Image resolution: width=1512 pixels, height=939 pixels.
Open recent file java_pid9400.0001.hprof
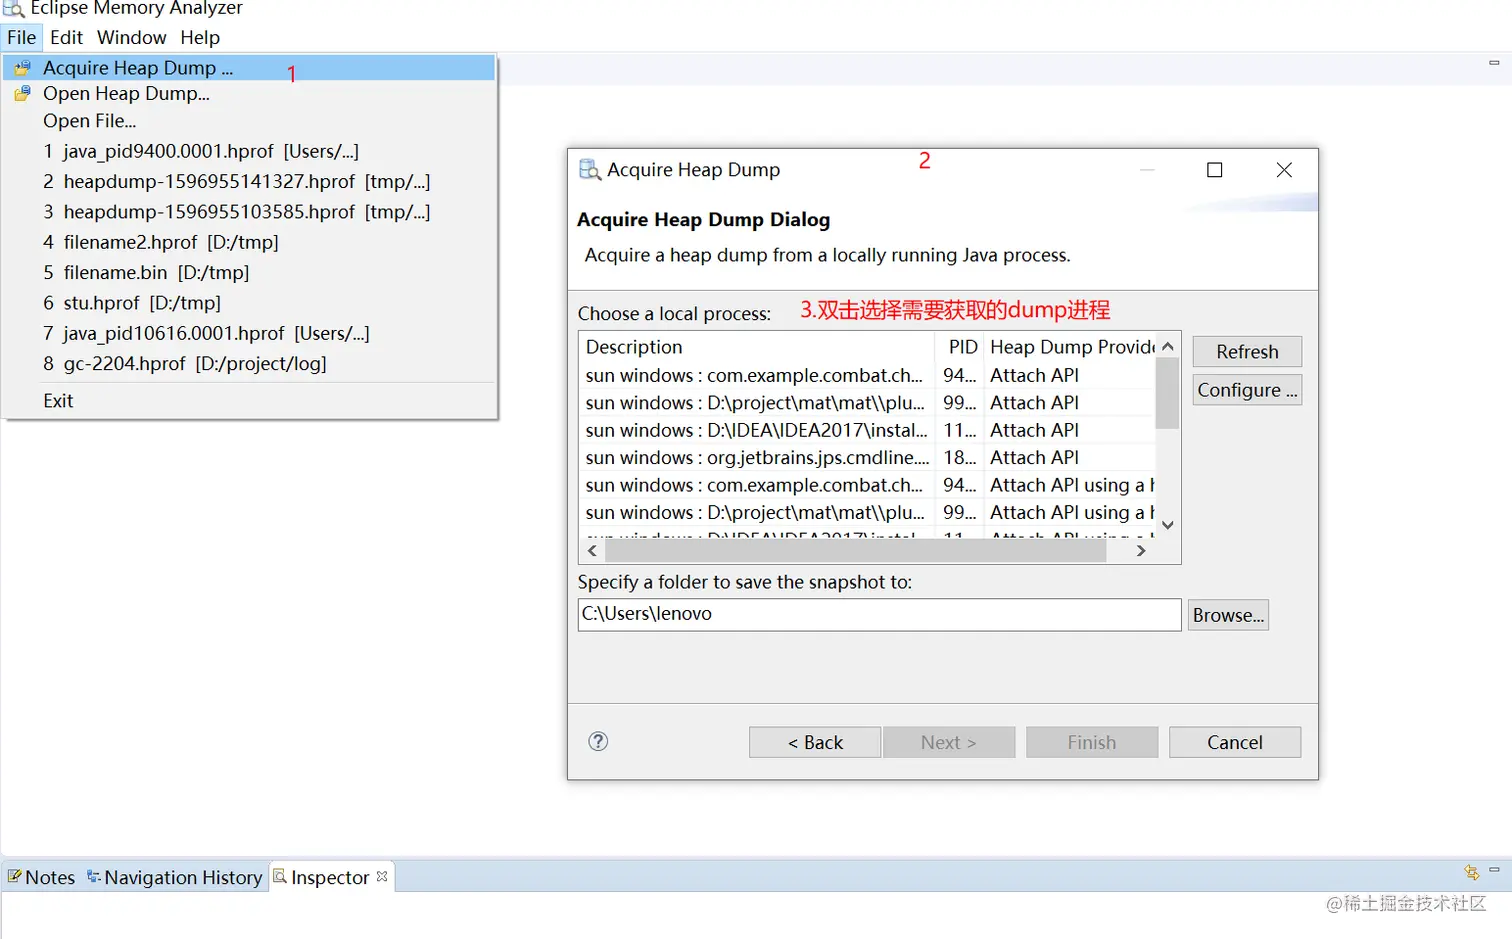[249, 151]
